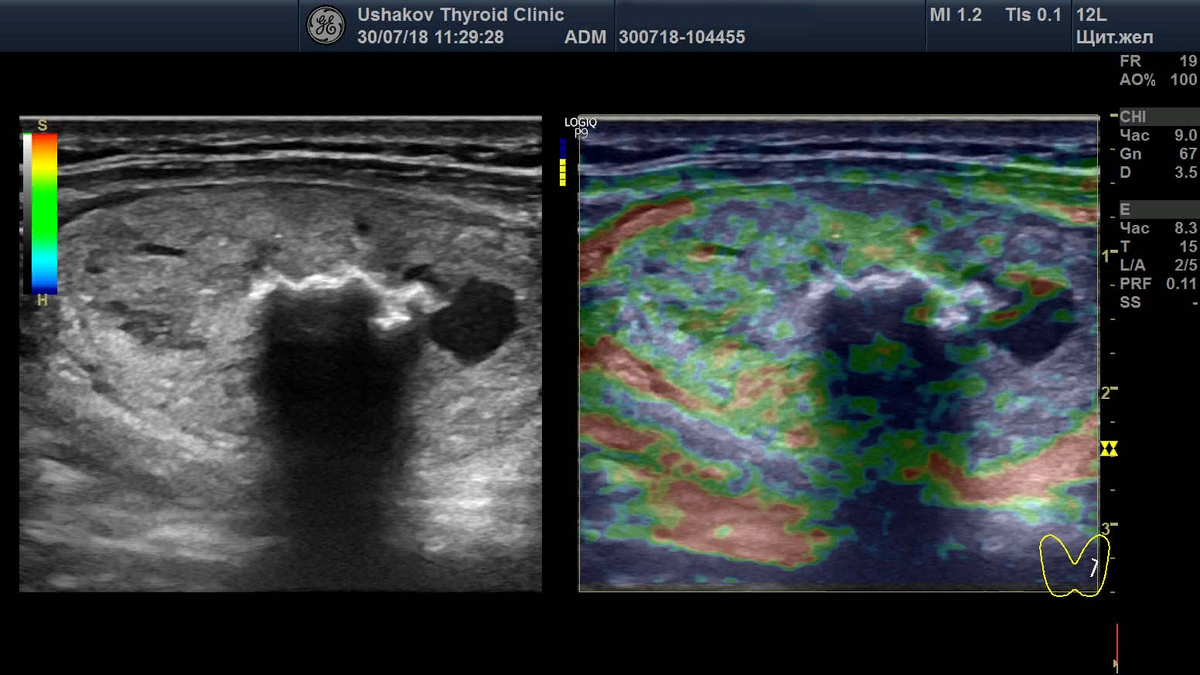The image size is (1200, 675).
Task: Click the PRF 0.11 parameter
Action: click(1158, 283)
